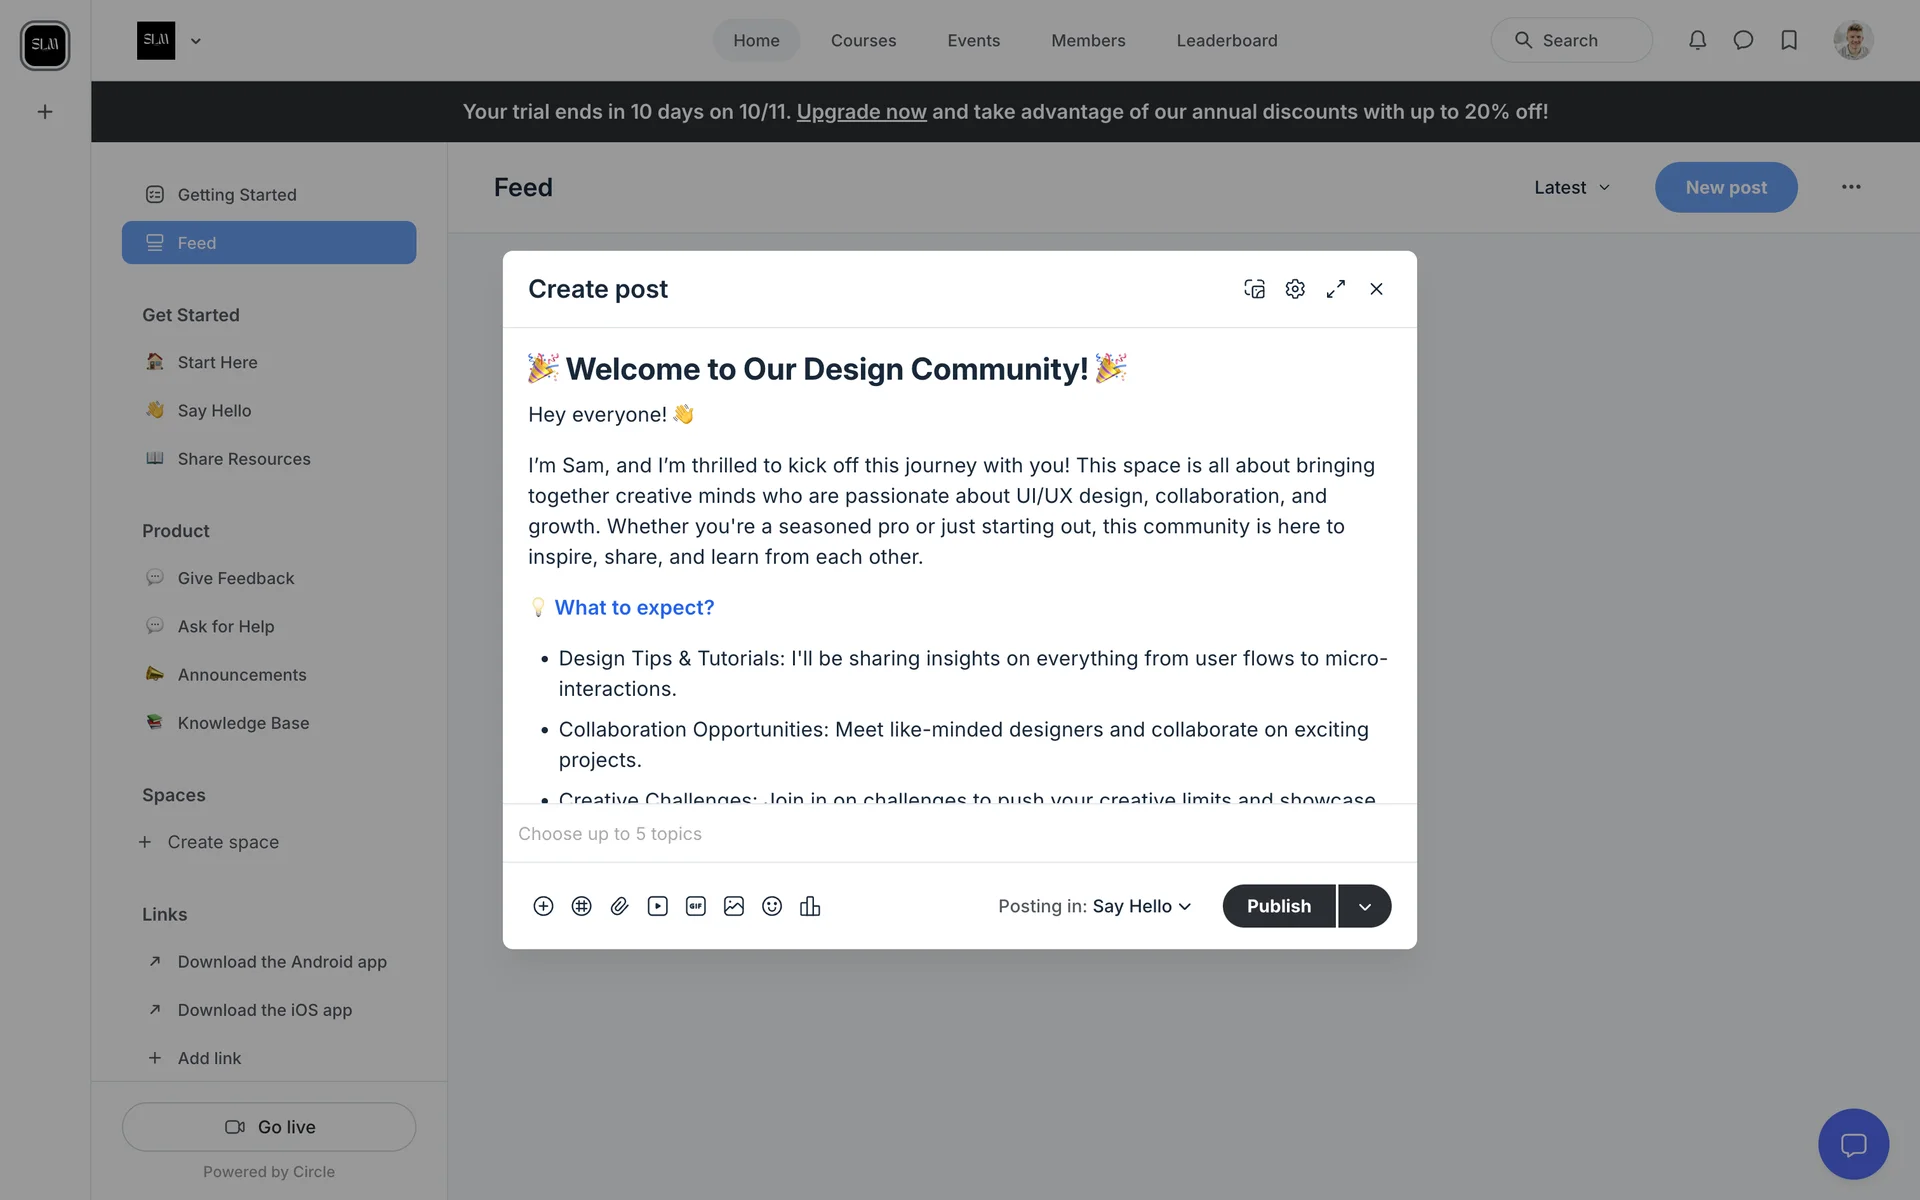Click the Publish button

[1278, 906]
